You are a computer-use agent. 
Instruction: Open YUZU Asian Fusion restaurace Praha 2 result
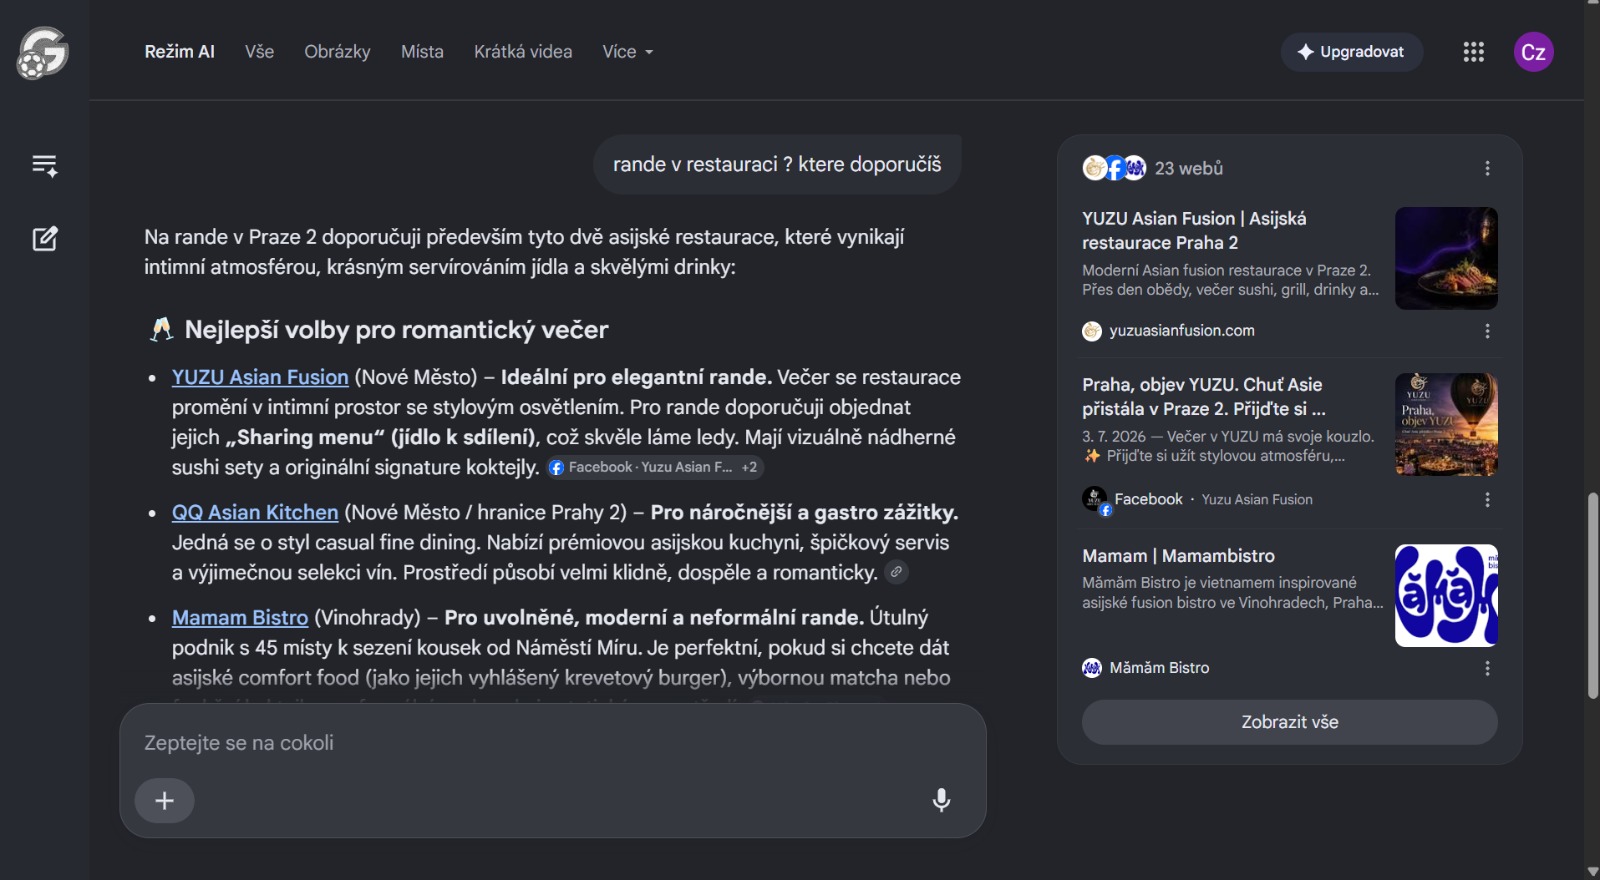[x=1194, y=230]
